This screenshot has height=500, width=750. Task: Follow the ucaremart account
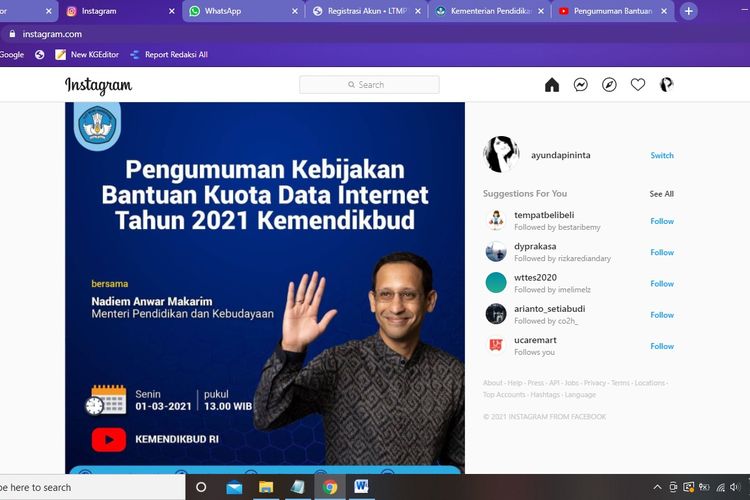(662, 346)
